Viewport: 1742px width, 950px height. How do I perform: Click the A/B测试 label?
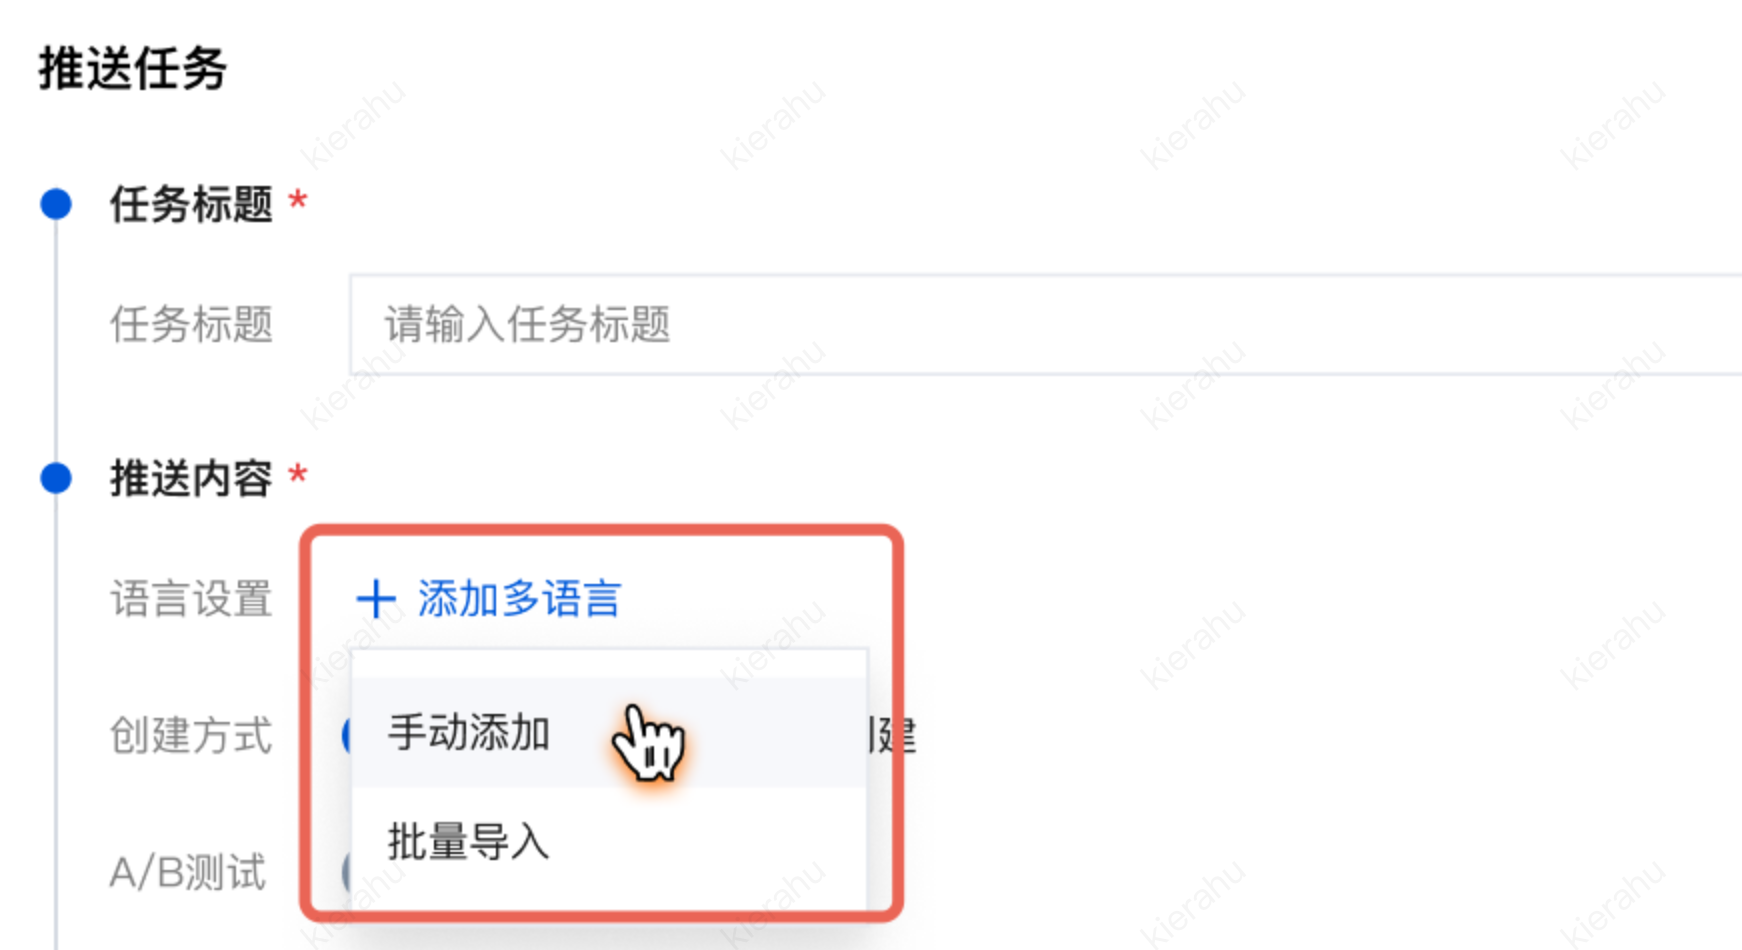click(x=188, y=872)
